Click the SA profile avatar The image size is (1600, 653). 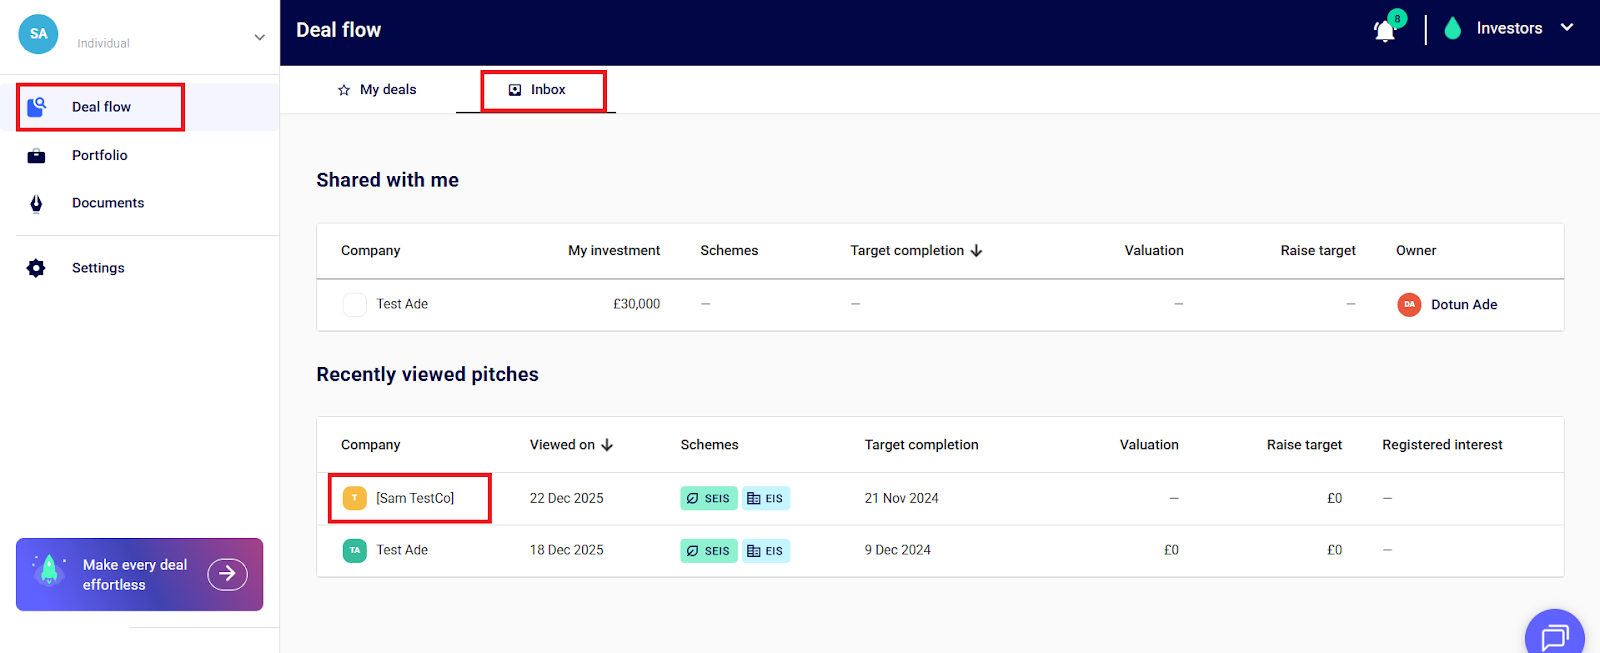tap(38, 34)
